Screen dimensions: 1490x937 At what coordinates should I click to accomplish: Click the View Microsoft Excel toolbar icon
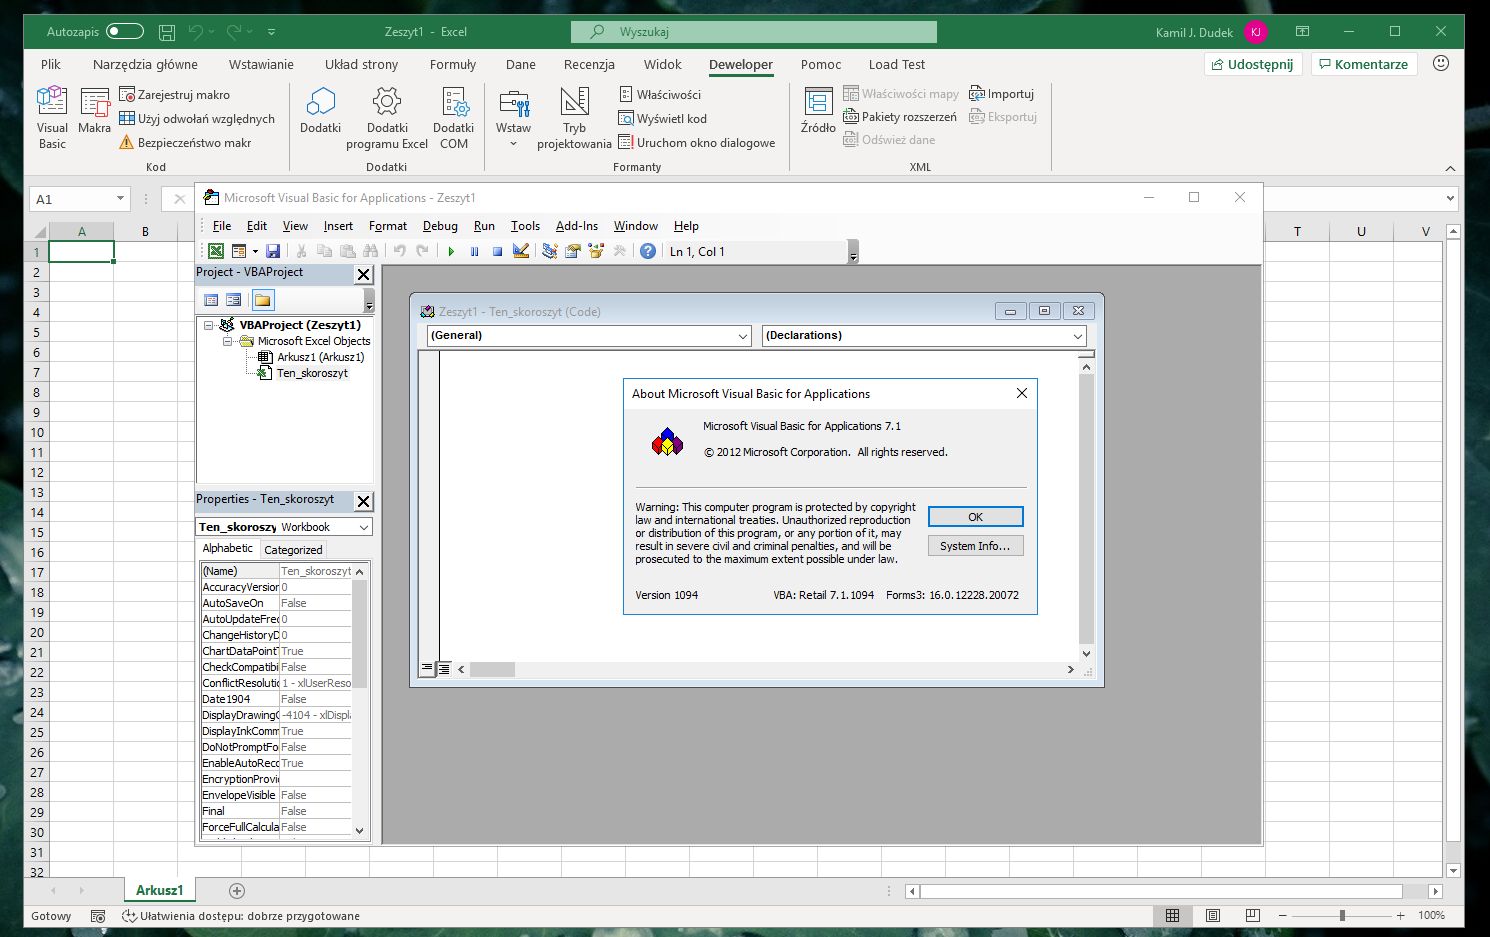(216, 251)
